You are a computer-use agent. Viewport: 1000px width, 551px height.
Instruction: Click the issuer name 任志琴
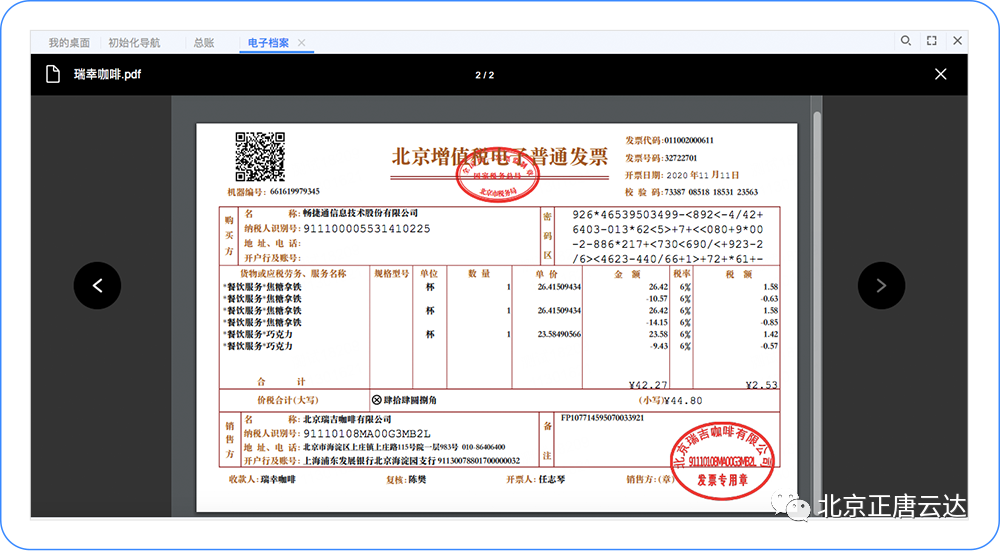552,479
